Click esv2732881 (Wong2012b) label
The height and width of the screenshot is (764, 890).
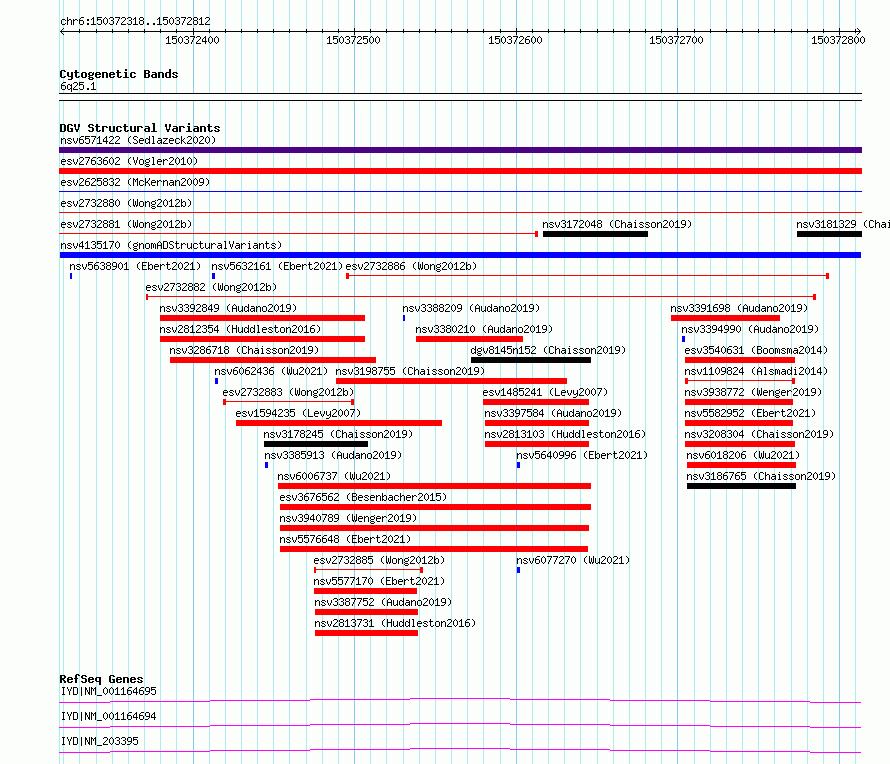coord(126,224)
